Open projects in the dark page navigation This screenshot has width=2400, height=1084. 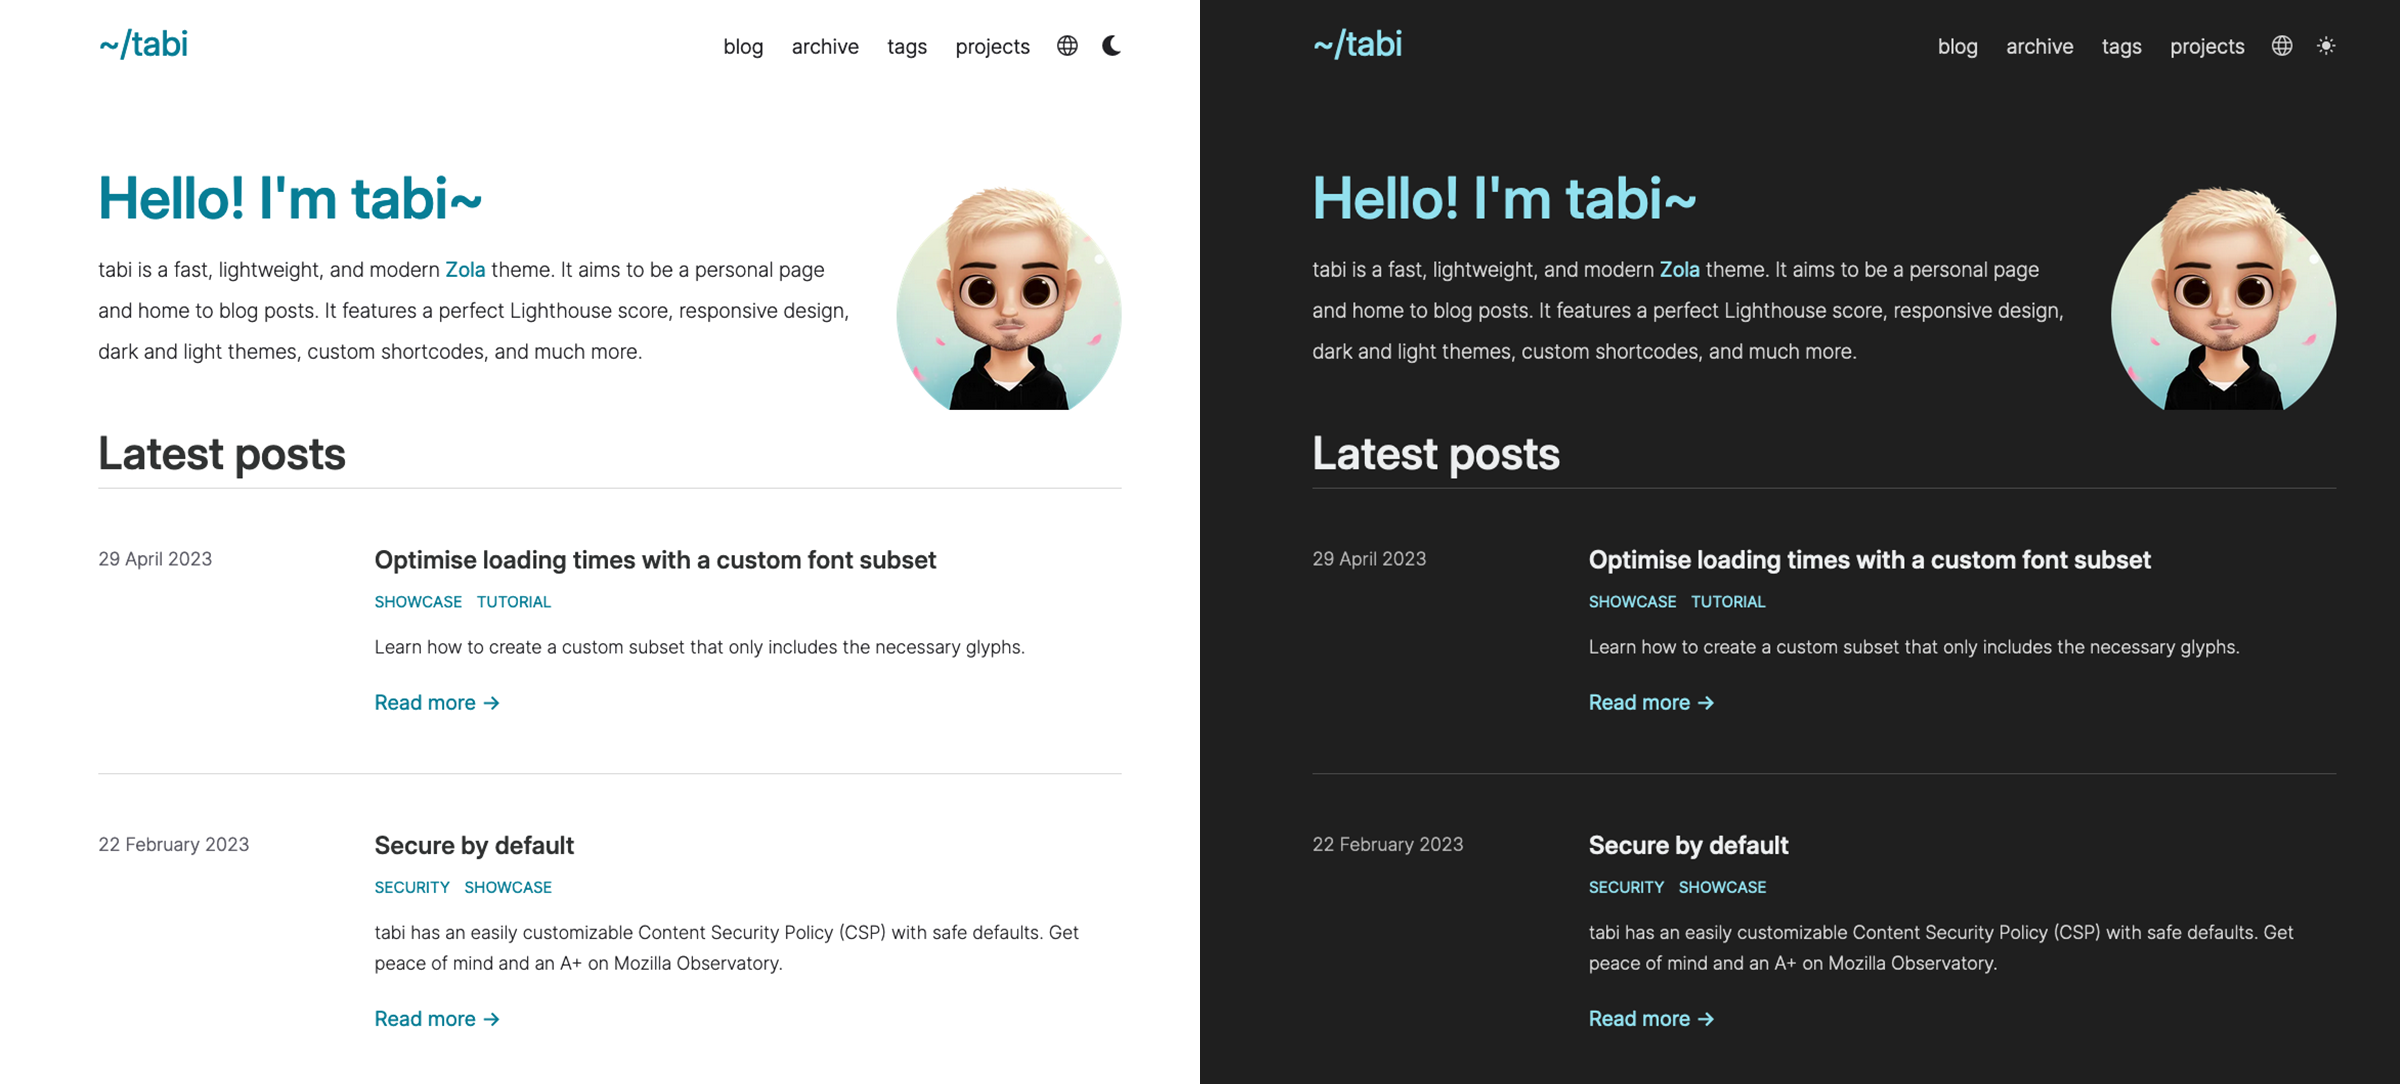coord(2207,47)
